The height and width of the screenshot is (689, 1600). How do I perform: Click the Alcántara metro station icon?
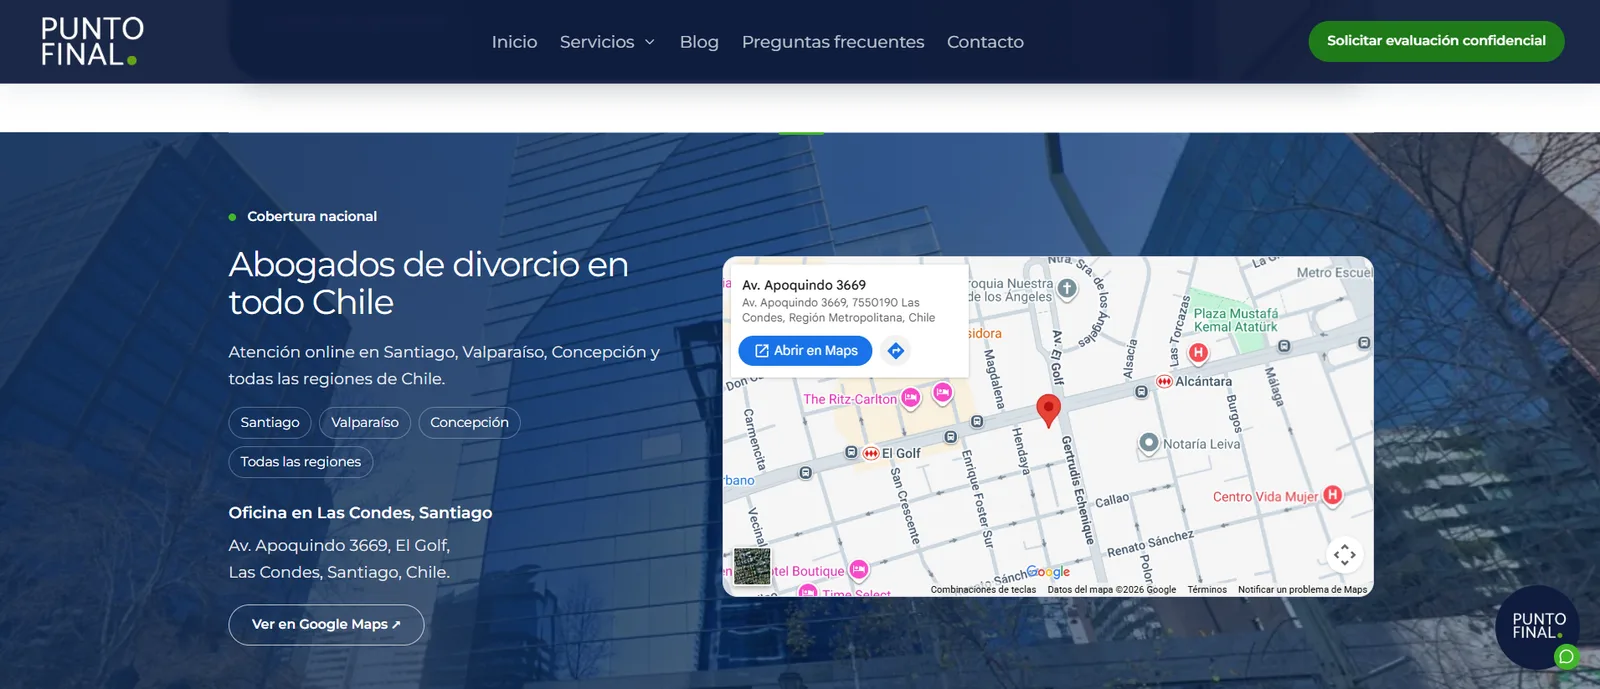click(1164, 381)
